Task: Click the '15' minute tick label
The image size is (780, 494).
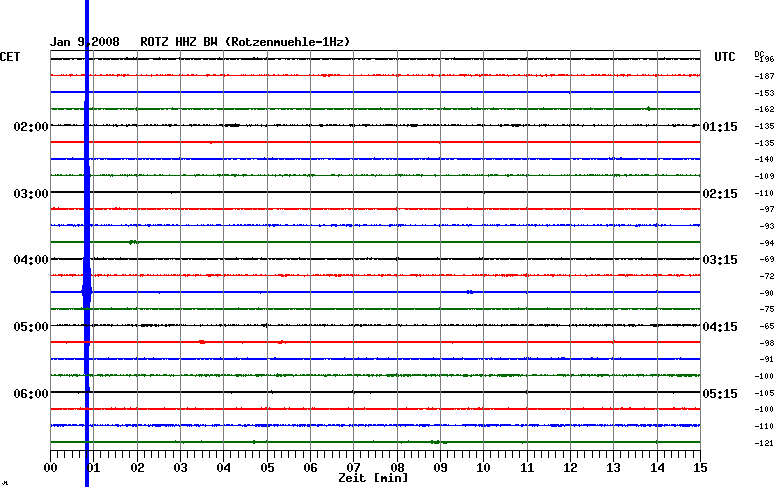Action: pos(700,468)
